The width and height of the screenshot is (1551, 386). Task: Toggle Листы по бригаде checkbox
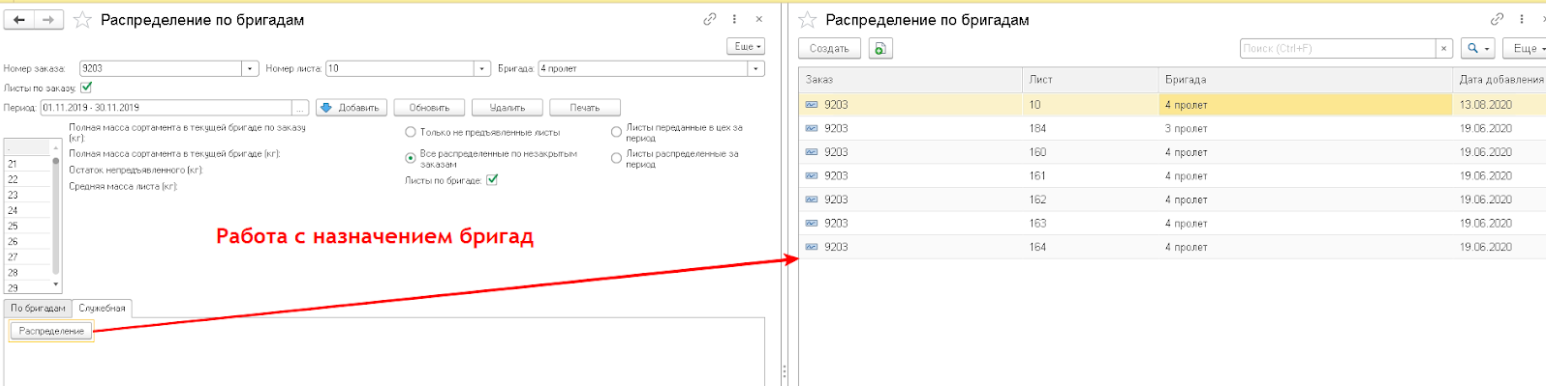coord(491,180)
